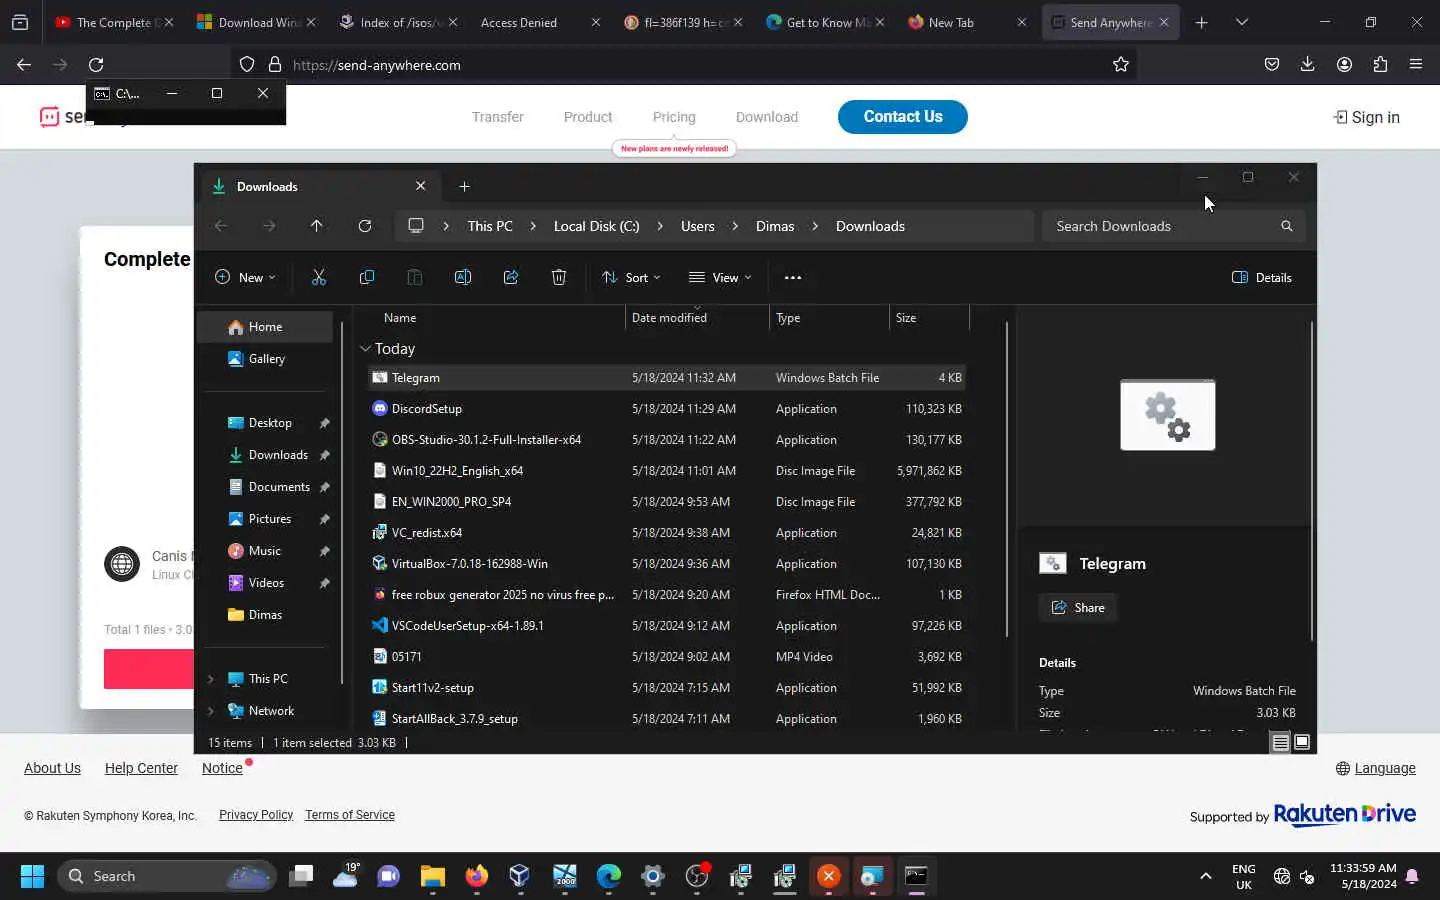Switch to Get to Know Firefox tab
1440x900 pixels.
tap(824, 22)
